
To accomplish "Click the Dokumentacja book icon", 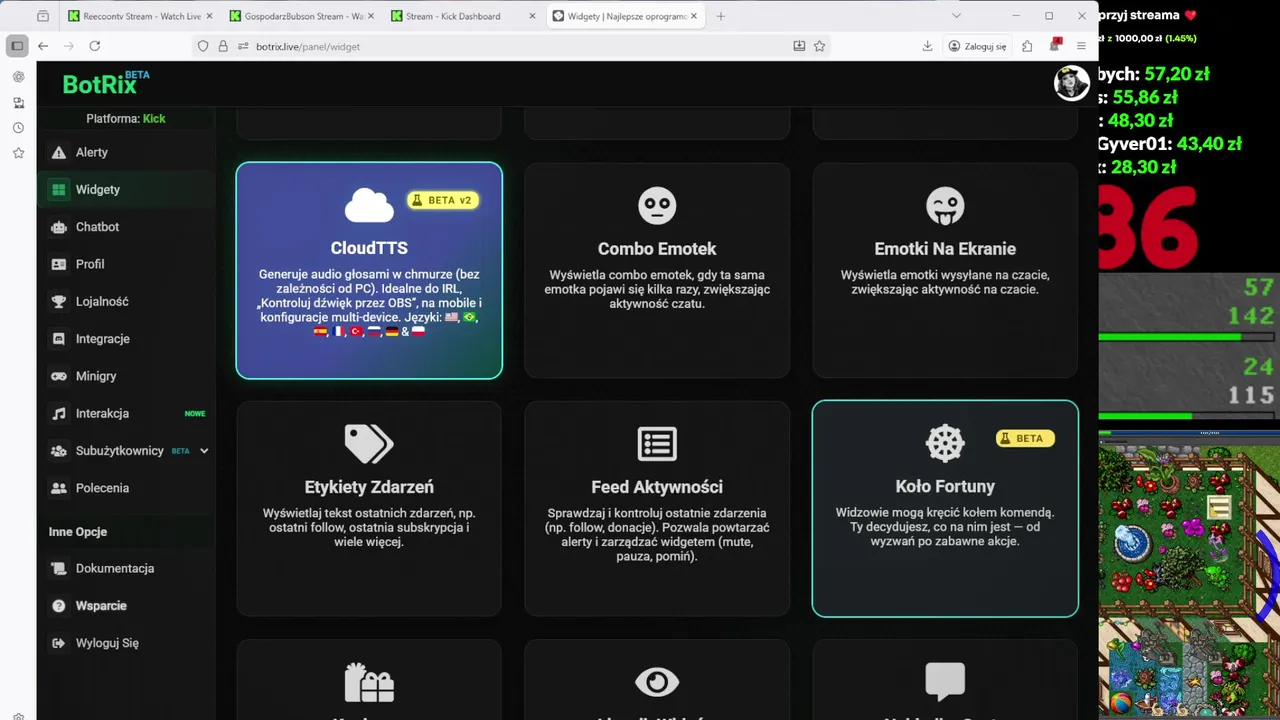I will pos(58,568).
